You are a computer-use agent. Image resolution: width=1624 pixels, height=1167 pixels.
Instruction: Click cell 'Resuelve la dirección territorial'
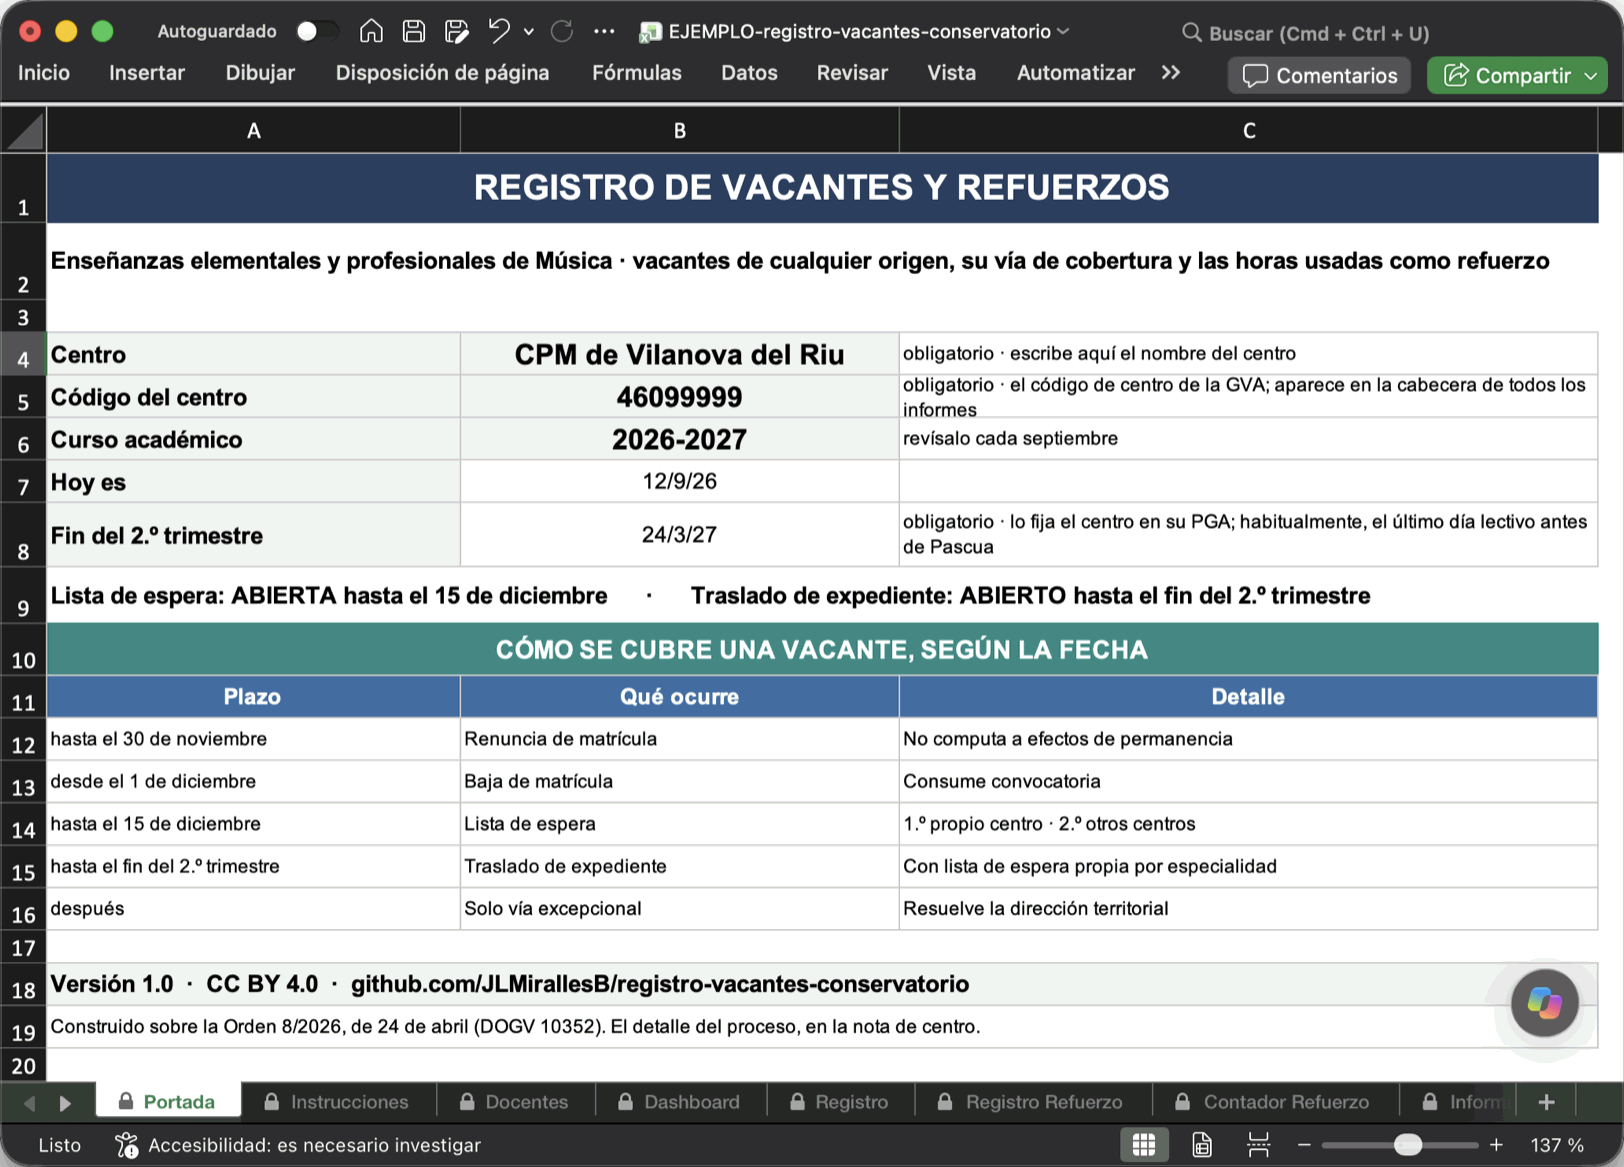click(1248, 908)
